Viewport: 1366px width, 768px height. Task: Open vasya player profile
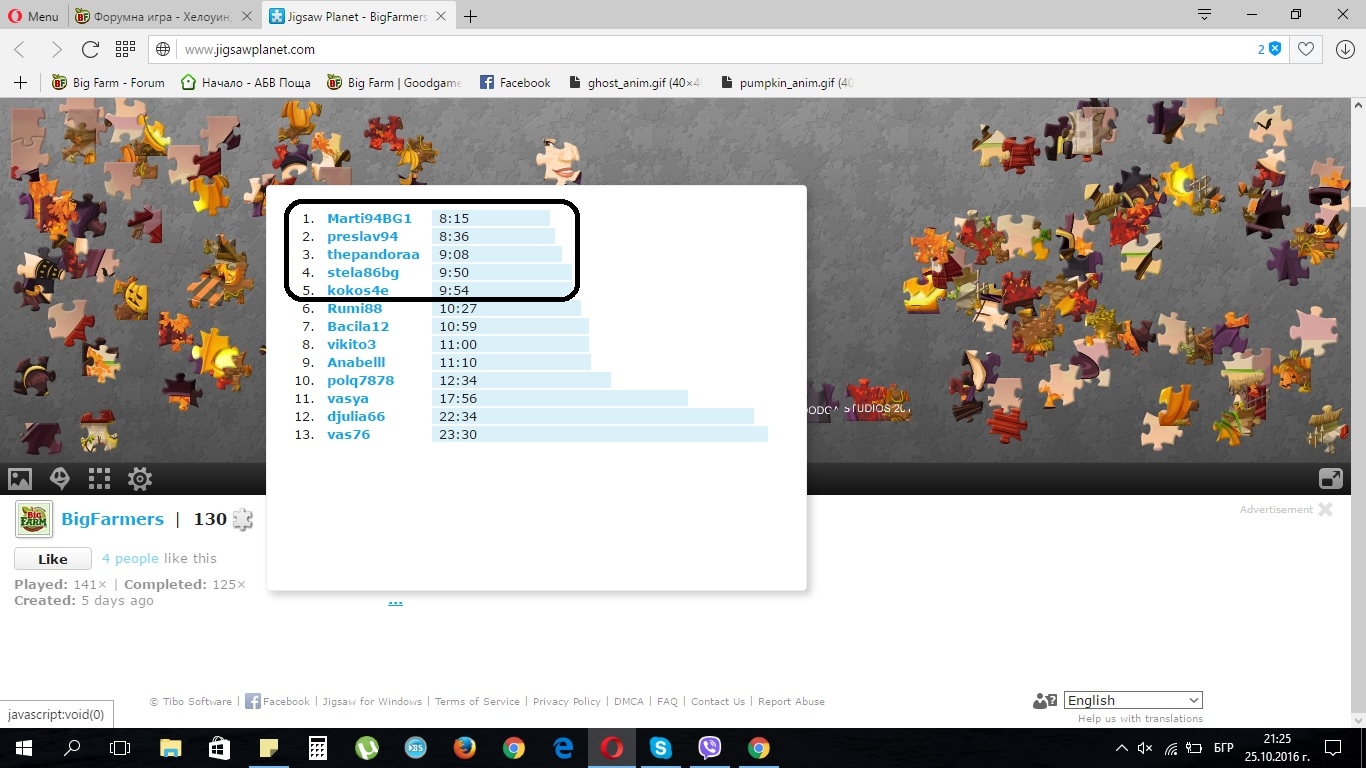click(x=347, y=398)
